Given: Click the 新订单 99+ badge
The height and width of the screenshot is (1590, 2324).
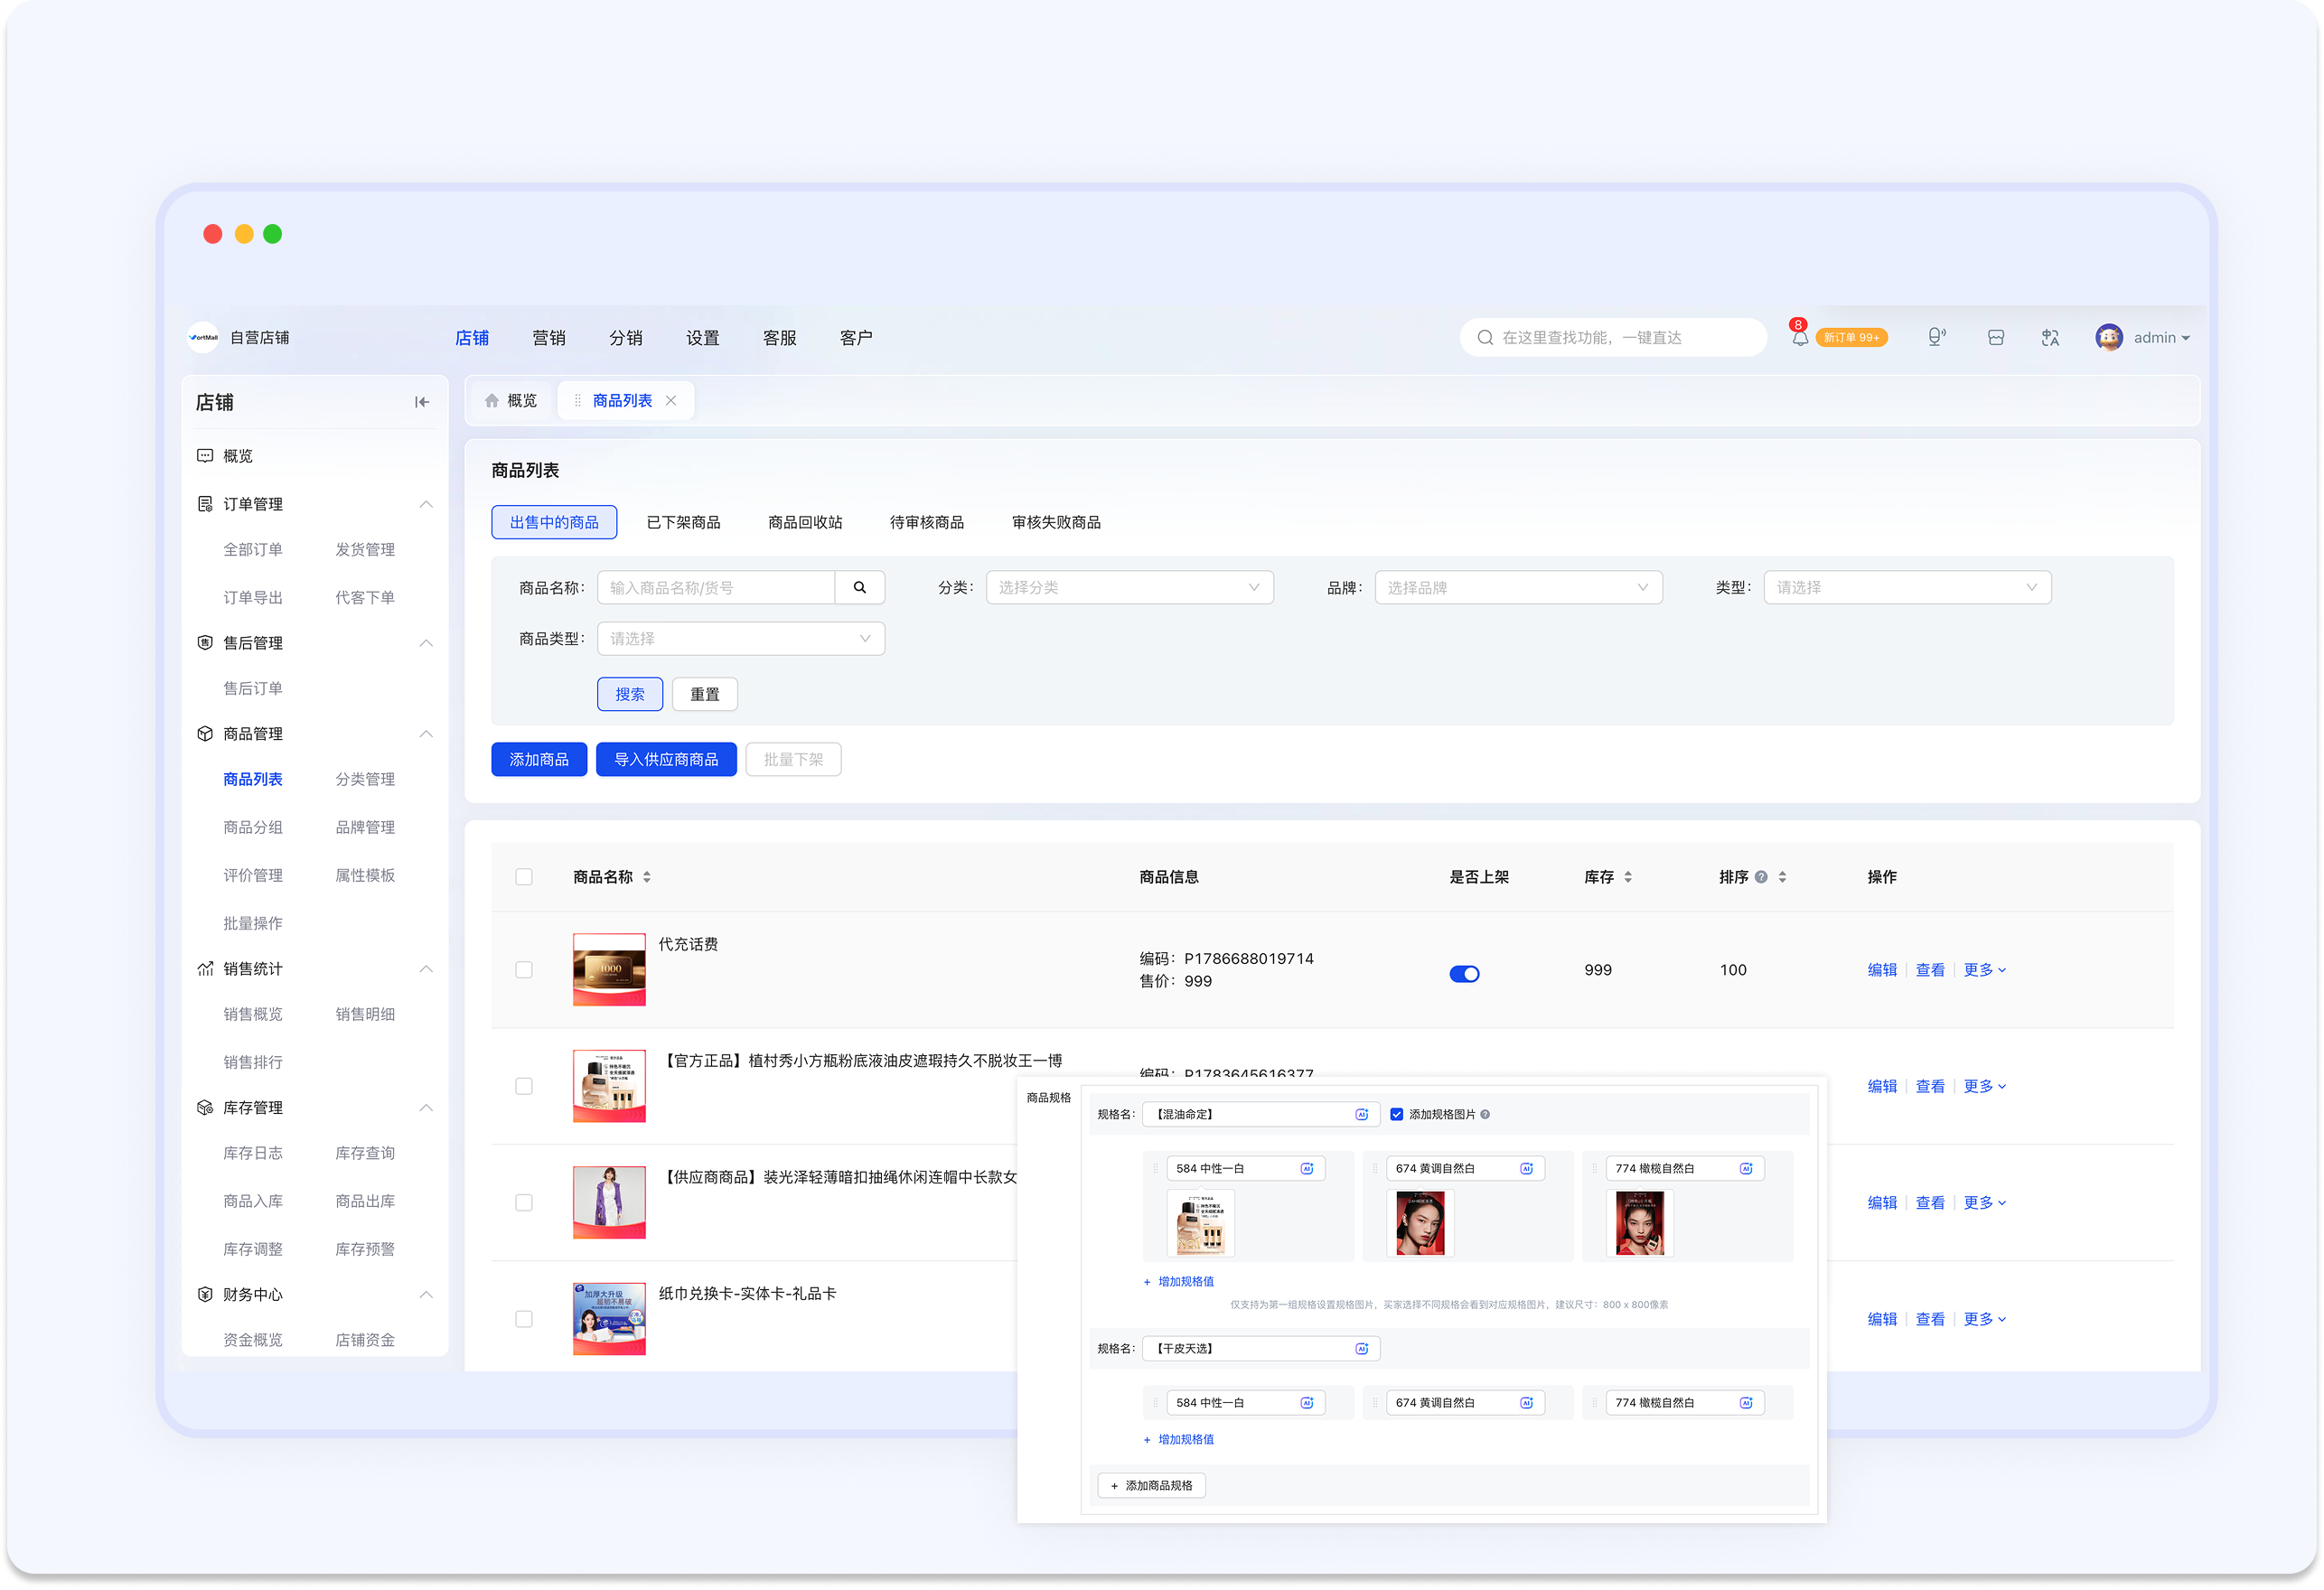Looking at the screenshot, I should pos(1852,338).
